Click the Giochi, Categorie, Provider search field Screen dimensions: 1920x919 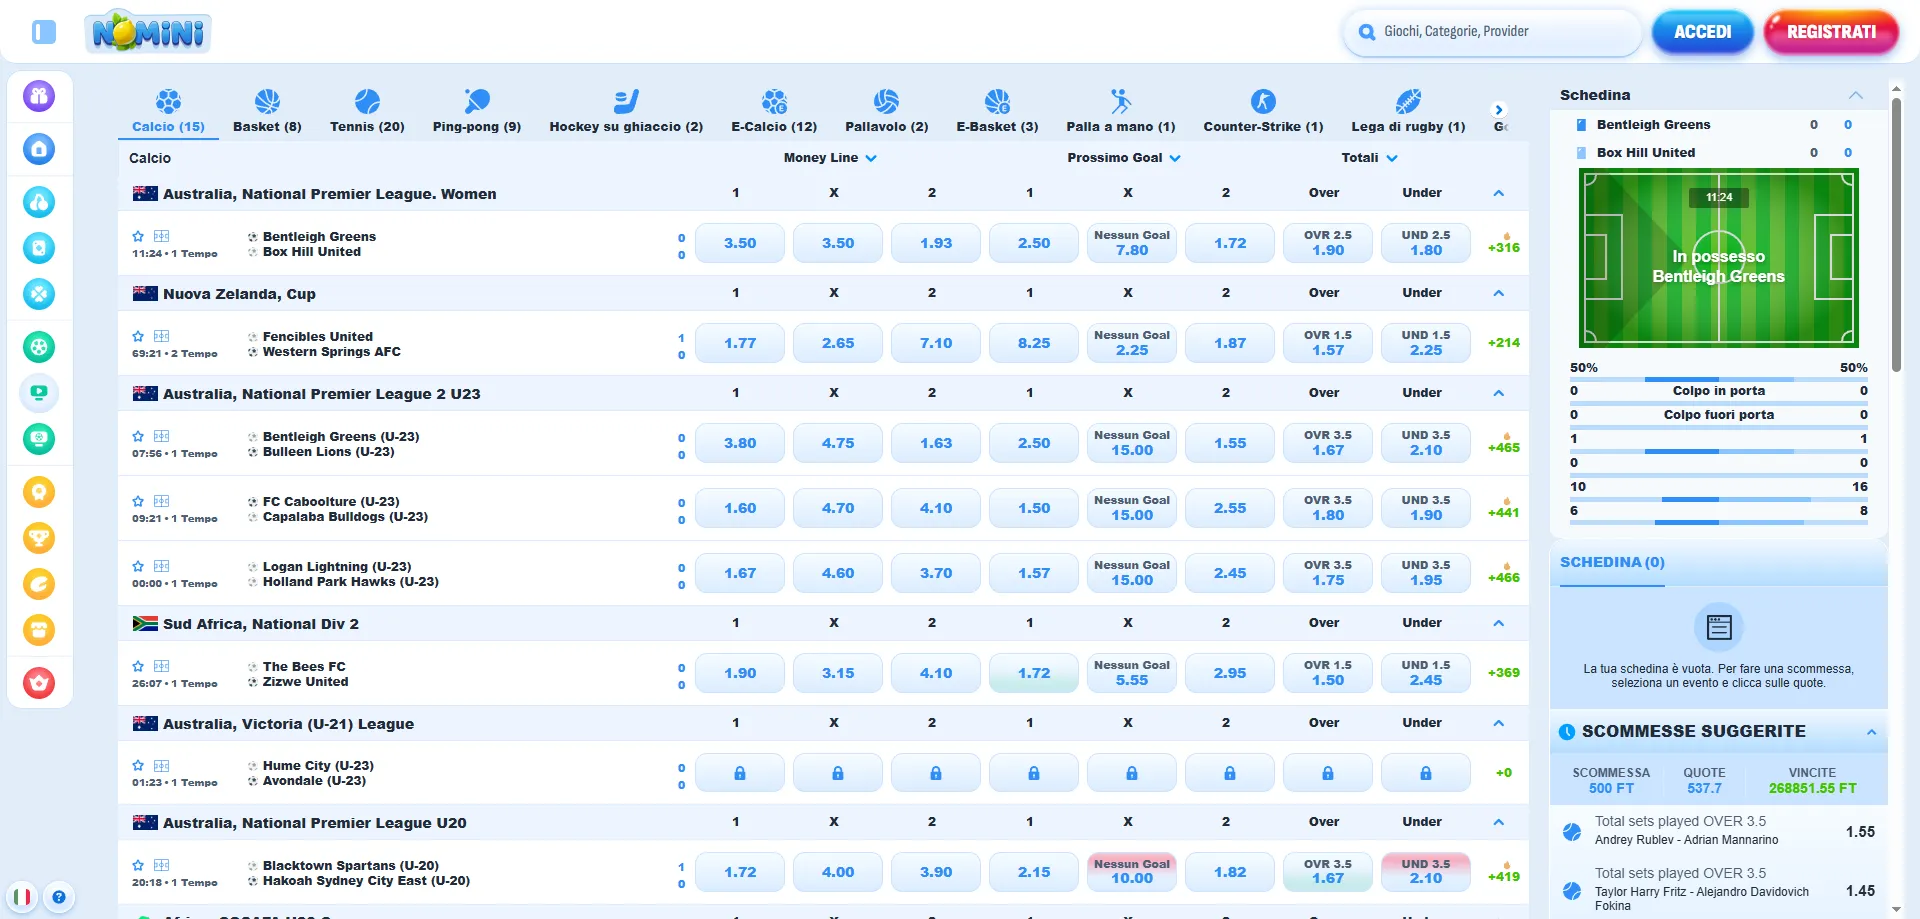(1492, 32)
